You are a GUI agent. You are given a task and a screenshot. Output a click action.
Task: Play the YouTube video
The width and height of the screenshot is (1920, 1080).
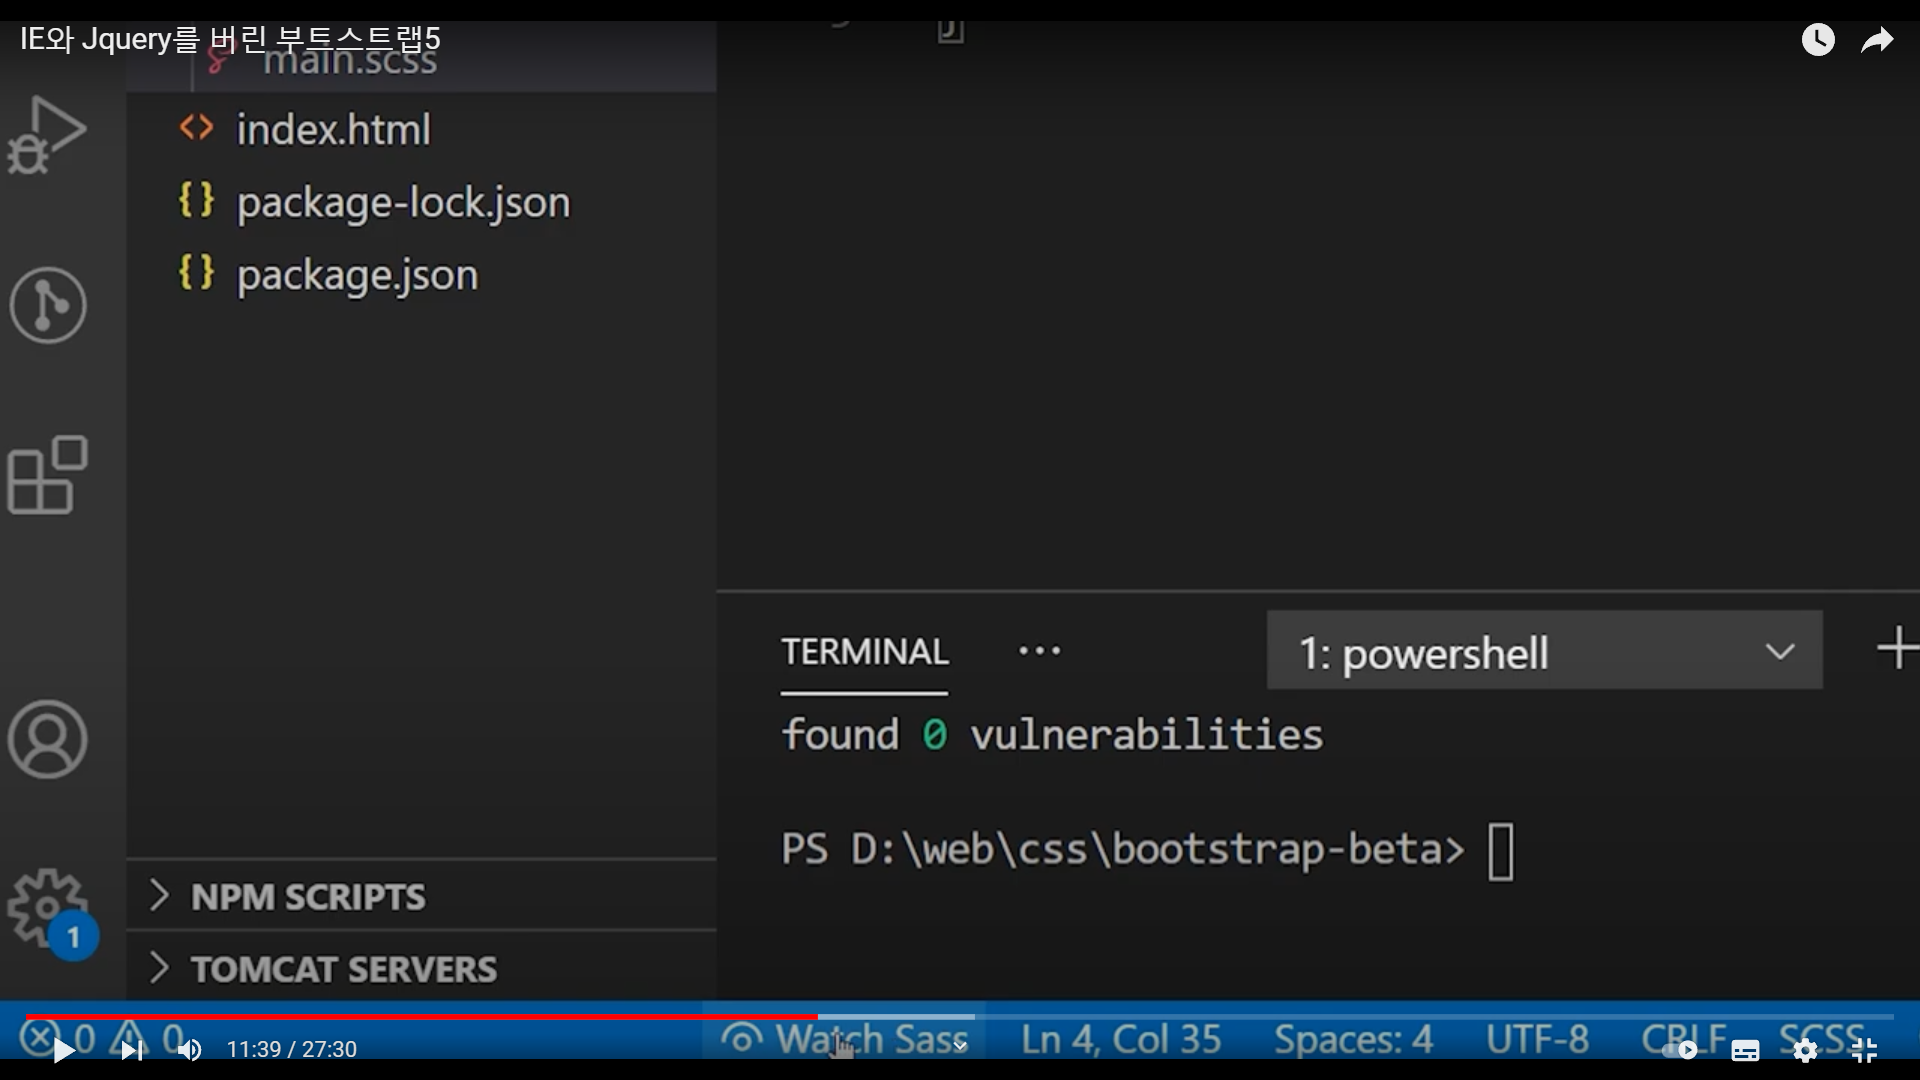click(63, 1050)
